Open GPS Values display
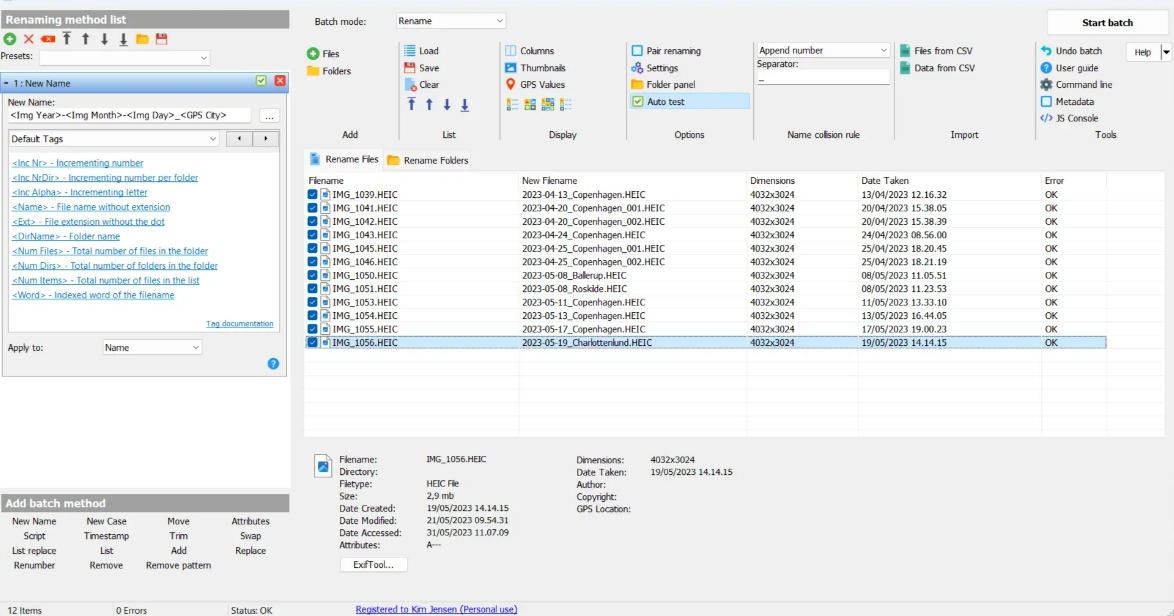Viewport: 1174px width, 616px height. pos(535,85)
